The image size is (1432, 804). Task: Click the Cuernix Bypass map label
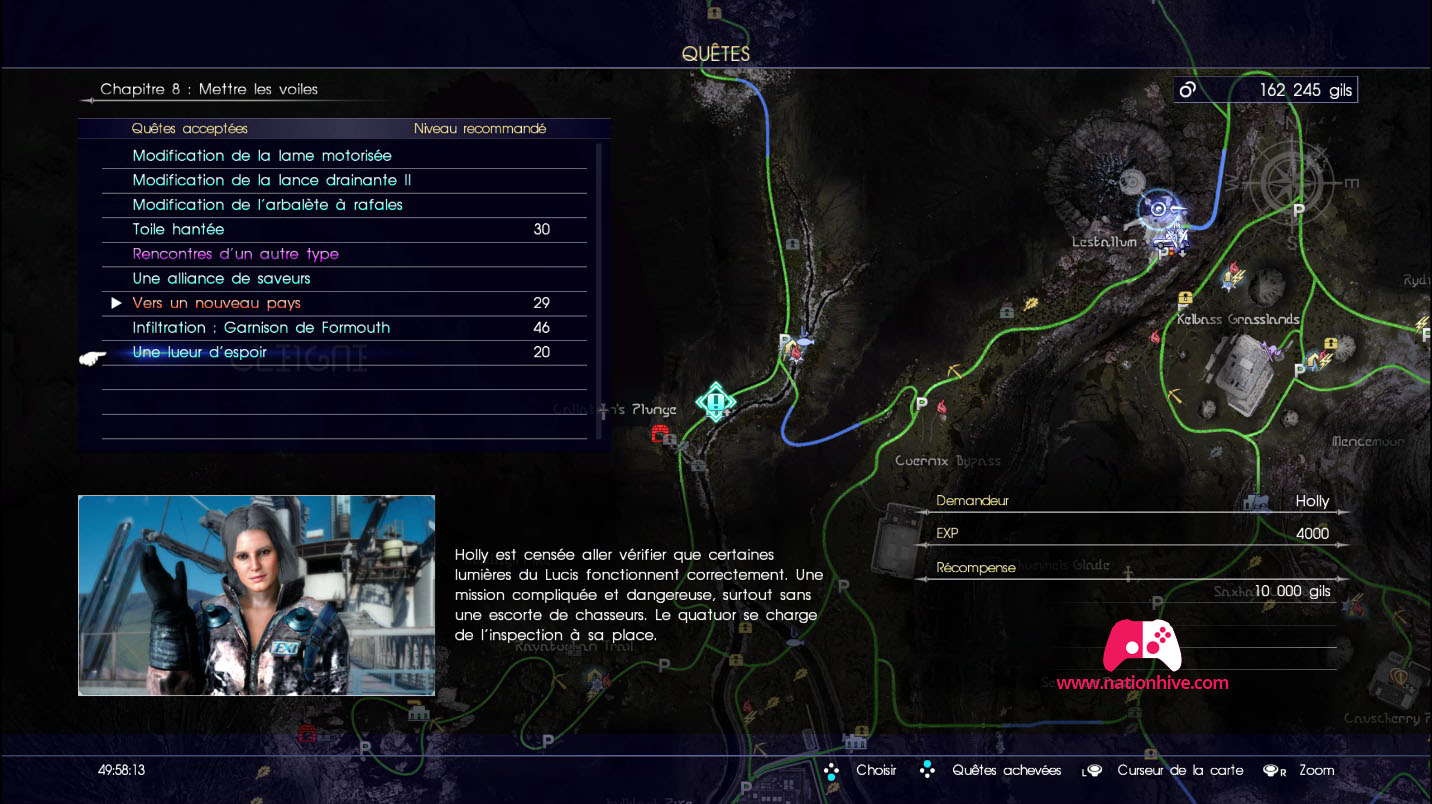coord(947,461)
